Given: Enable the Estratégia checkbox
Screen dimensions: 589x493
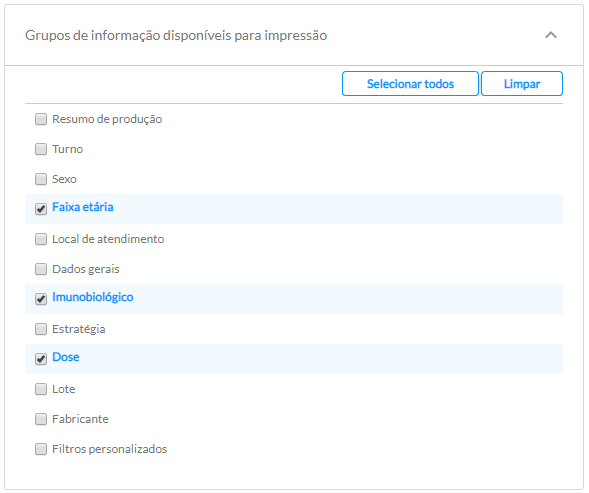Looking at the screenshot, I should tap(41, 329).
